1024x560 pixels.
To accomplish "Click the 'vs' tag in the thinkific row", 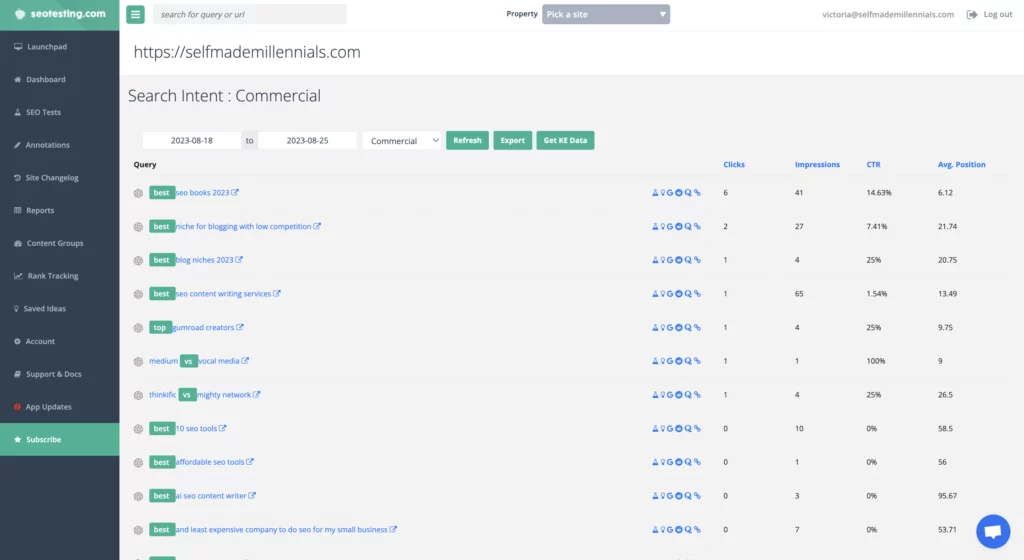I will coord(187,395).
